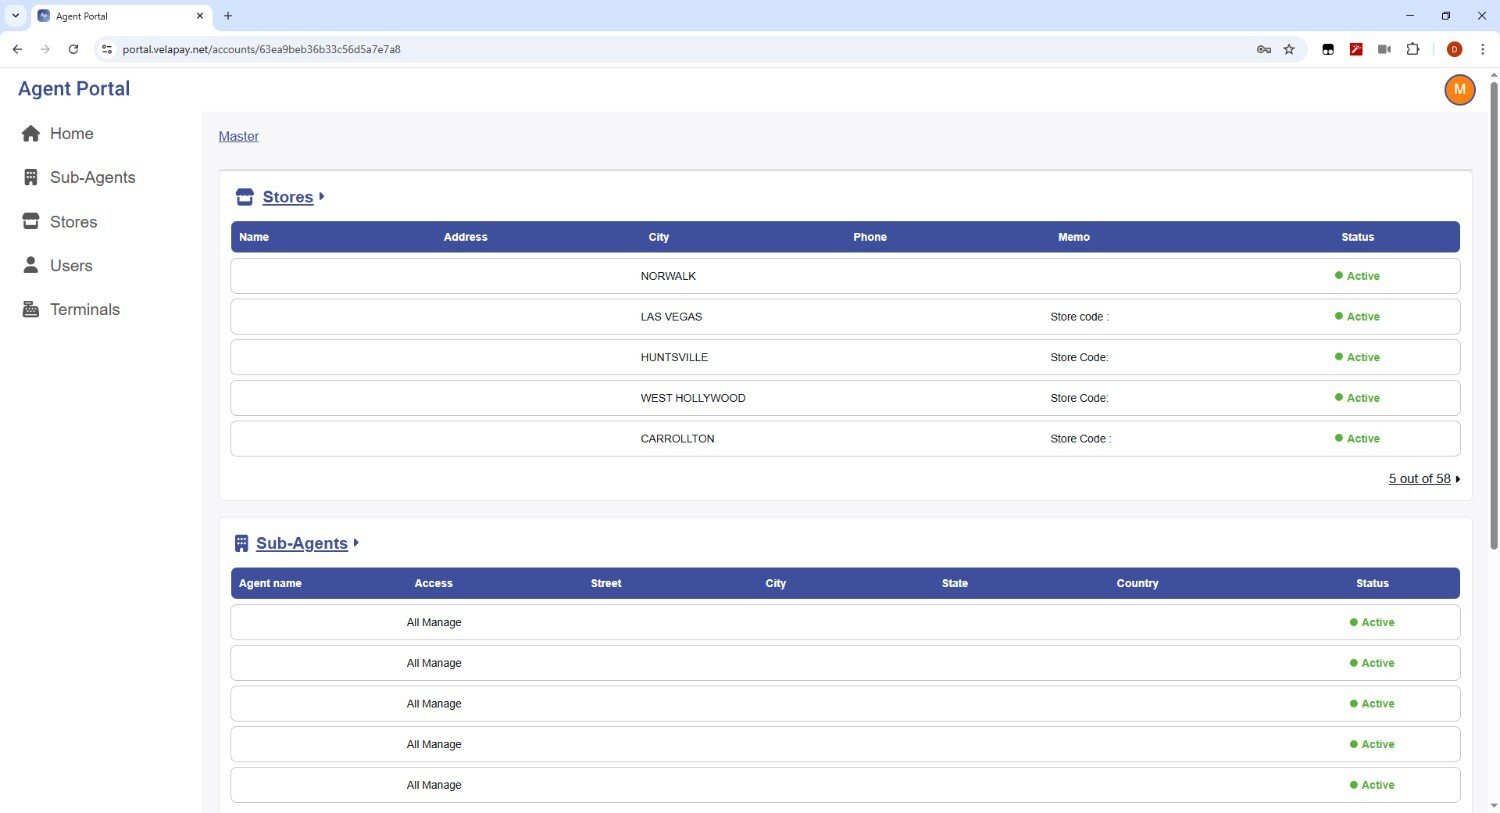Expand the Sub-Agents section arrow
The height and width of the screenshot is (813, 1500).
click(356, 543)
